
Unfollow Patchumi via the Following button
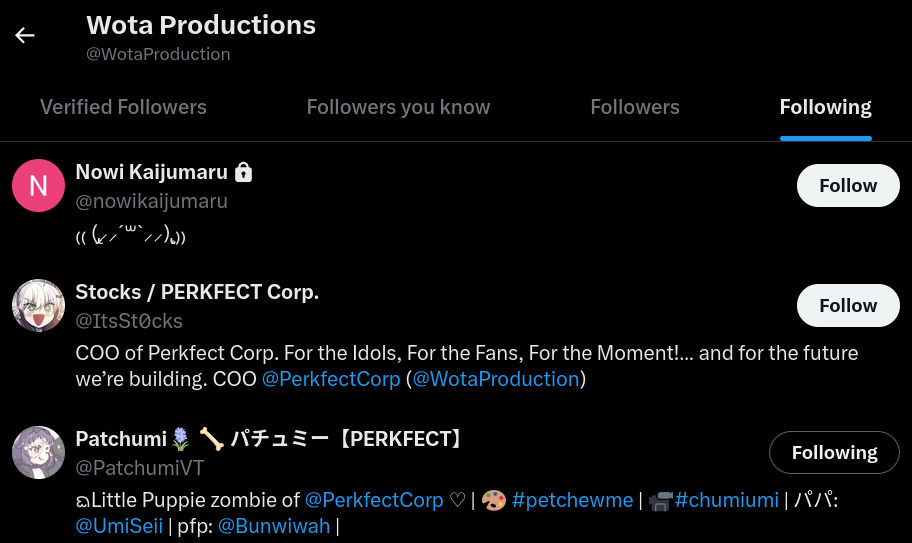coord(834,453)
